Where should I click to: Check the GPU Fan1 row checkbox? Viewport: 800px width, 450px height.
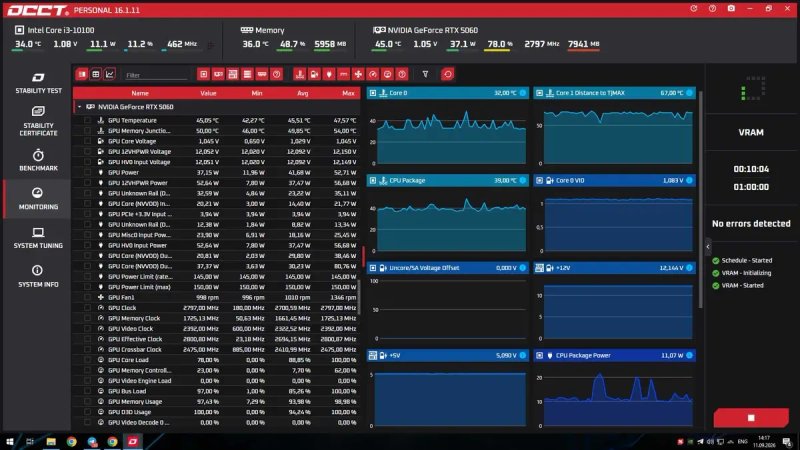point(87,297)
